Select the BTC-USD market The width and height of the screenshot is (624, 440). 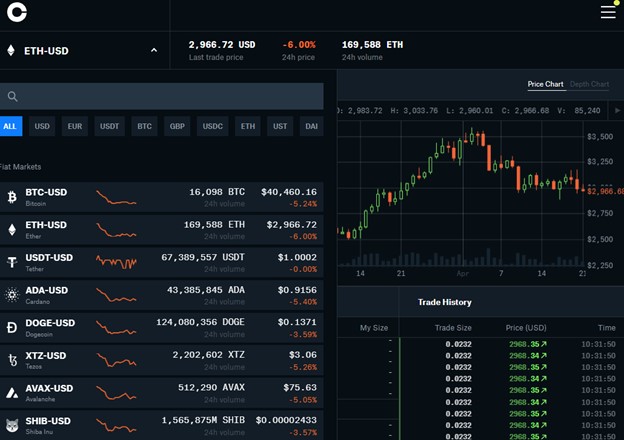click(162, 197)
